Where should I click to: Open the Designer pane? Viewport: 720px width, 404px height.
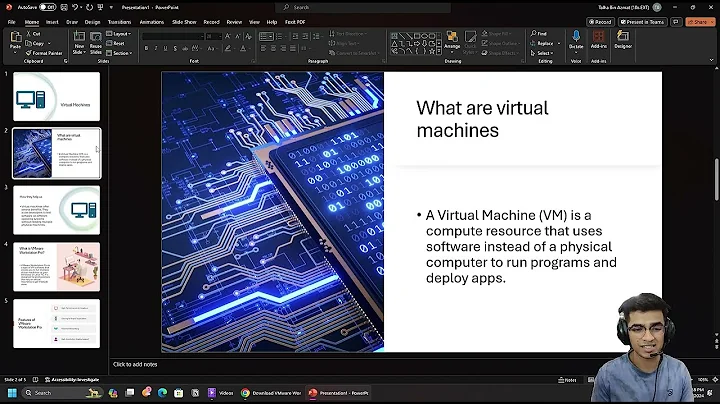[623, 39]
